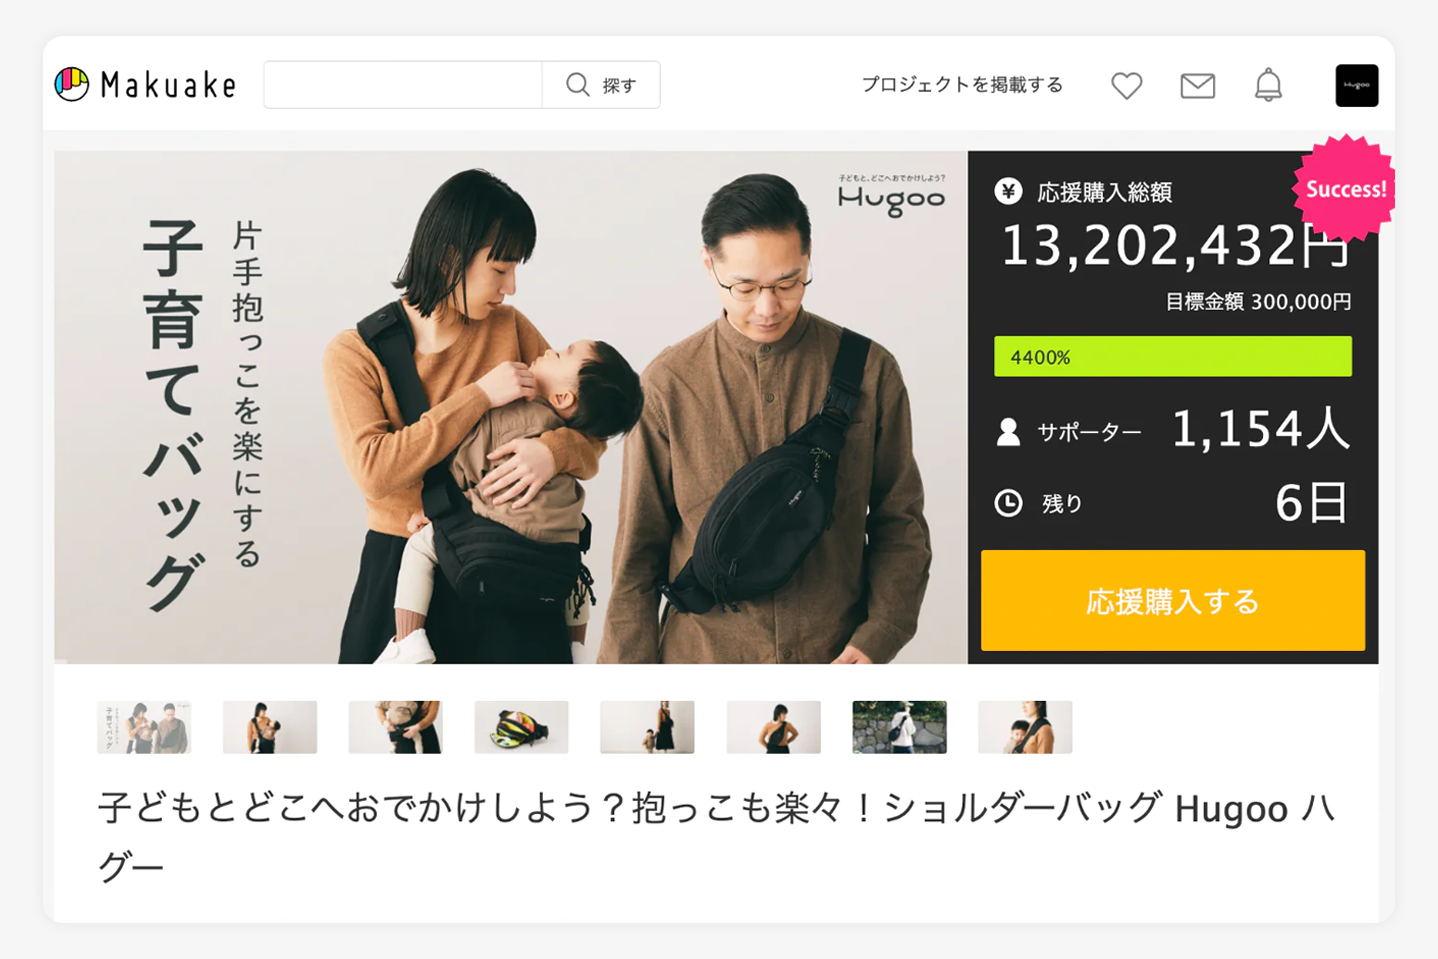This screenshot has height=959, width=1438.
Task: Click the 4400% progress bar
Action: point(1173,357)
